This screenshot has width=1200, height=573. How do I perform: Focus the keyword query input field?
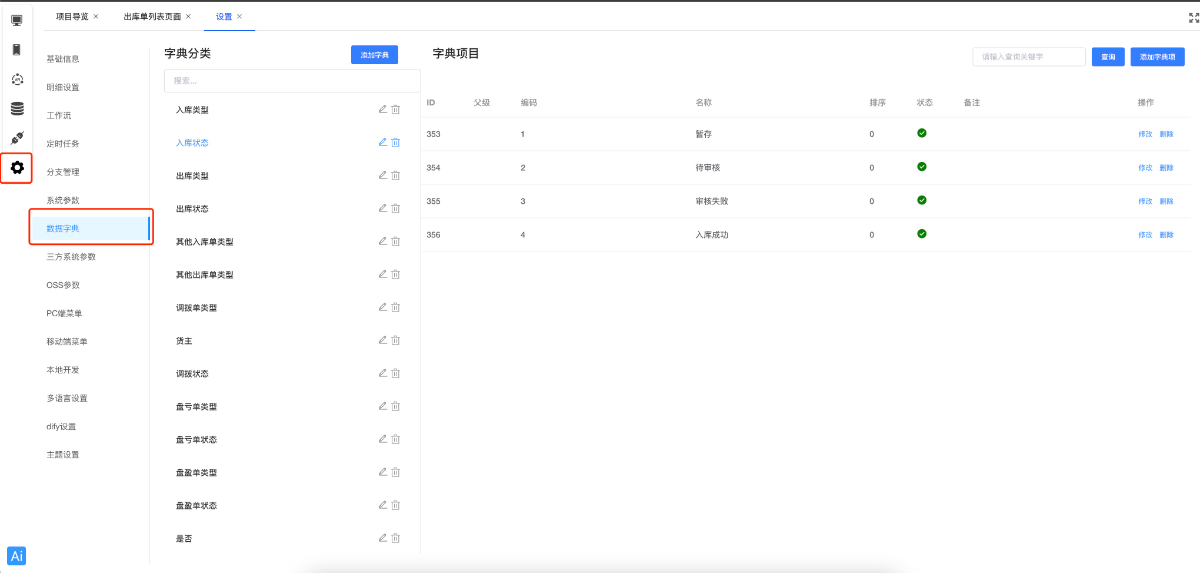click(x=1029, y=57)
